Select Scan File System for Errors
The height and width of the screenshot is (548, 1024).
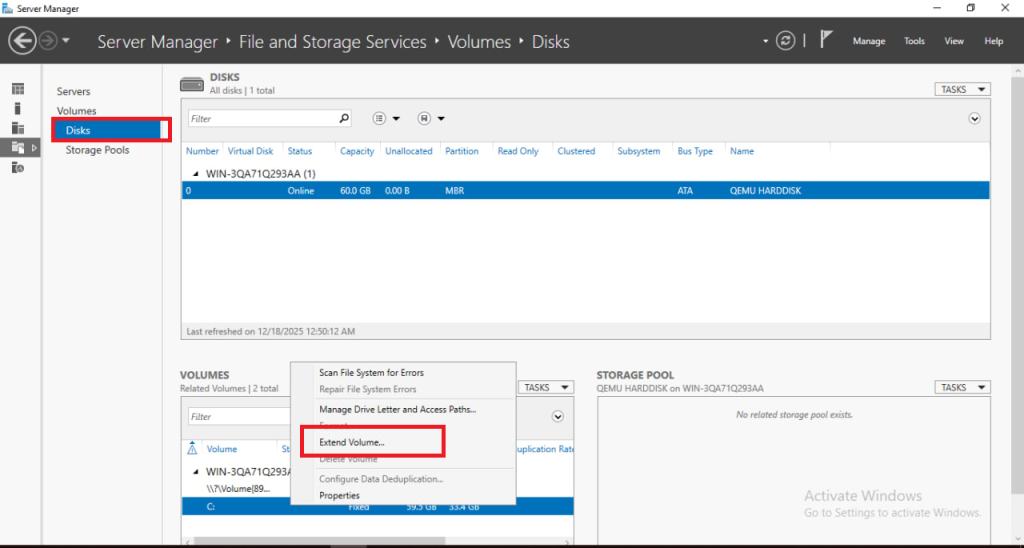pyautogui.click(x=371, y=373)
